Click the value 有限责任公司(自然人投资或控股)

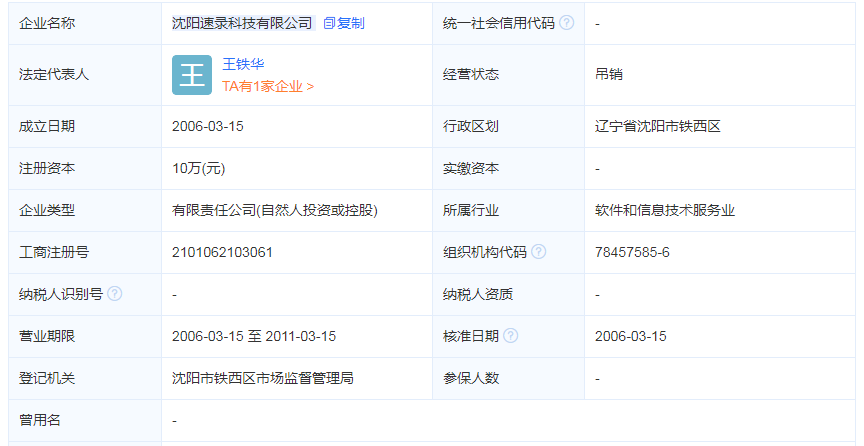[275, 210]
